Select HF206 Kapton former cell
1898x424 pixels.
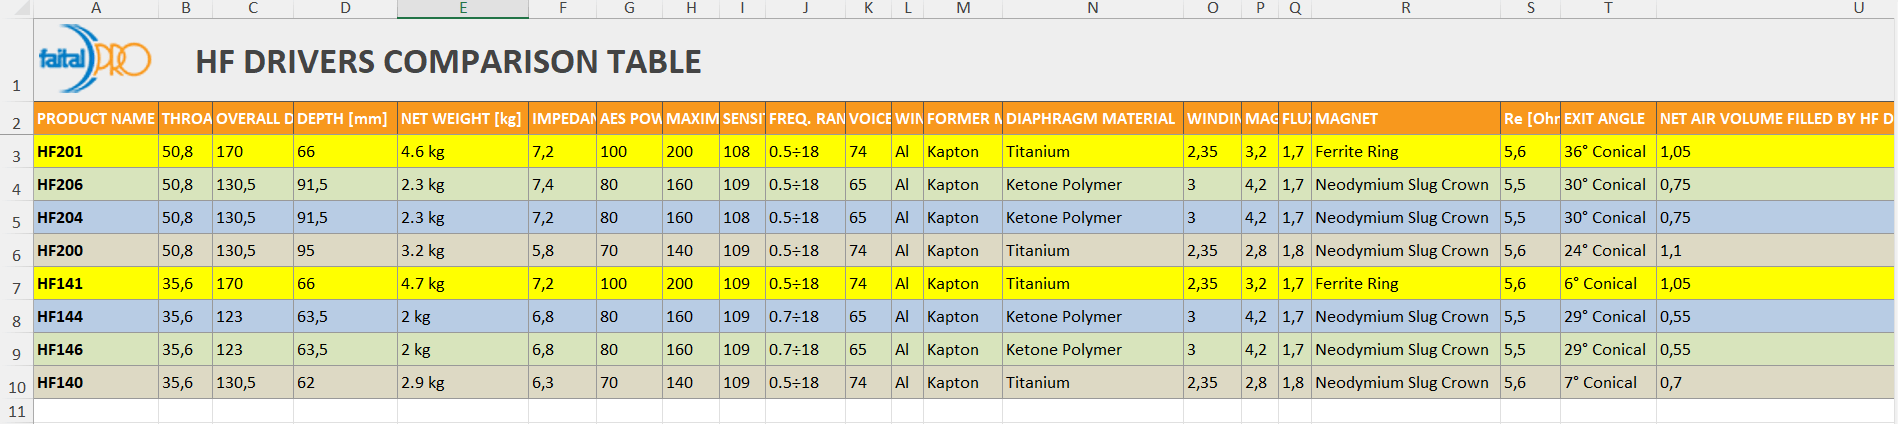coord(963,185)
